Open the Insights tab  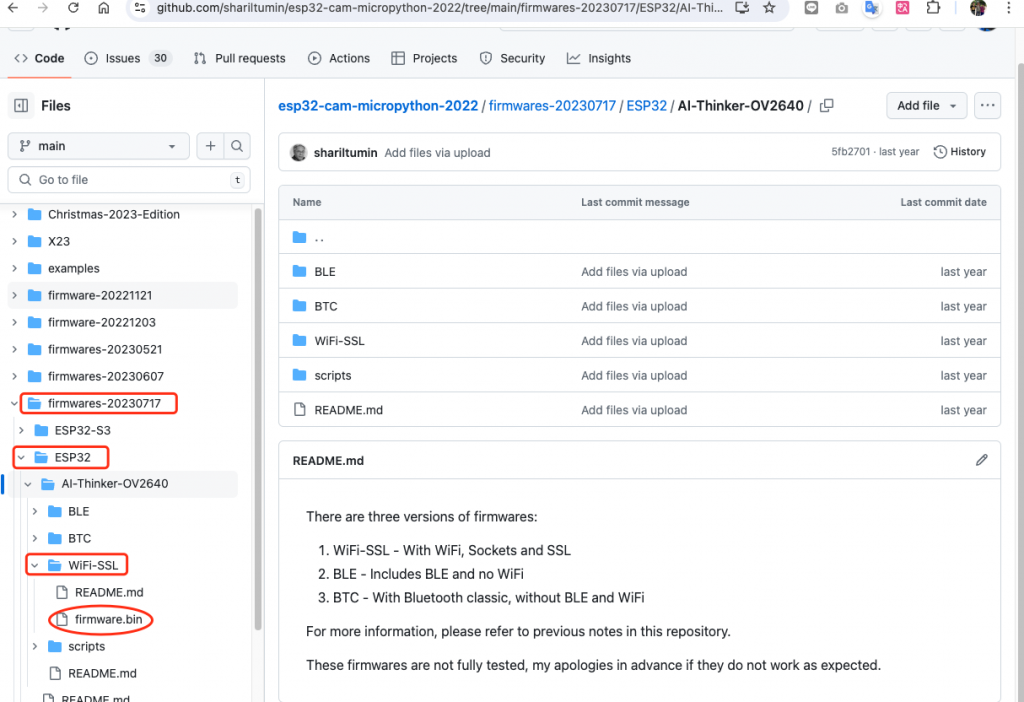(x=599, y=58)
